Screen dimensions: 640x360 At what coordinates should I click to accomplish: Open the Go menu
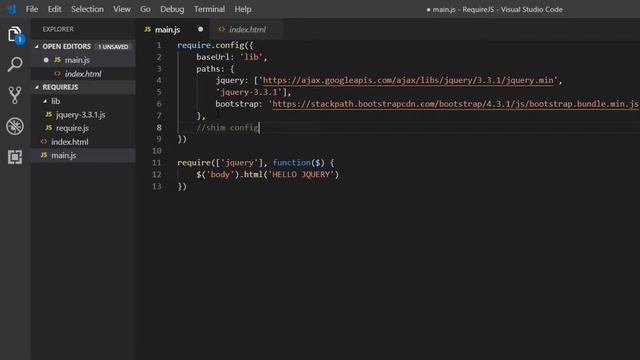[145, 9]
